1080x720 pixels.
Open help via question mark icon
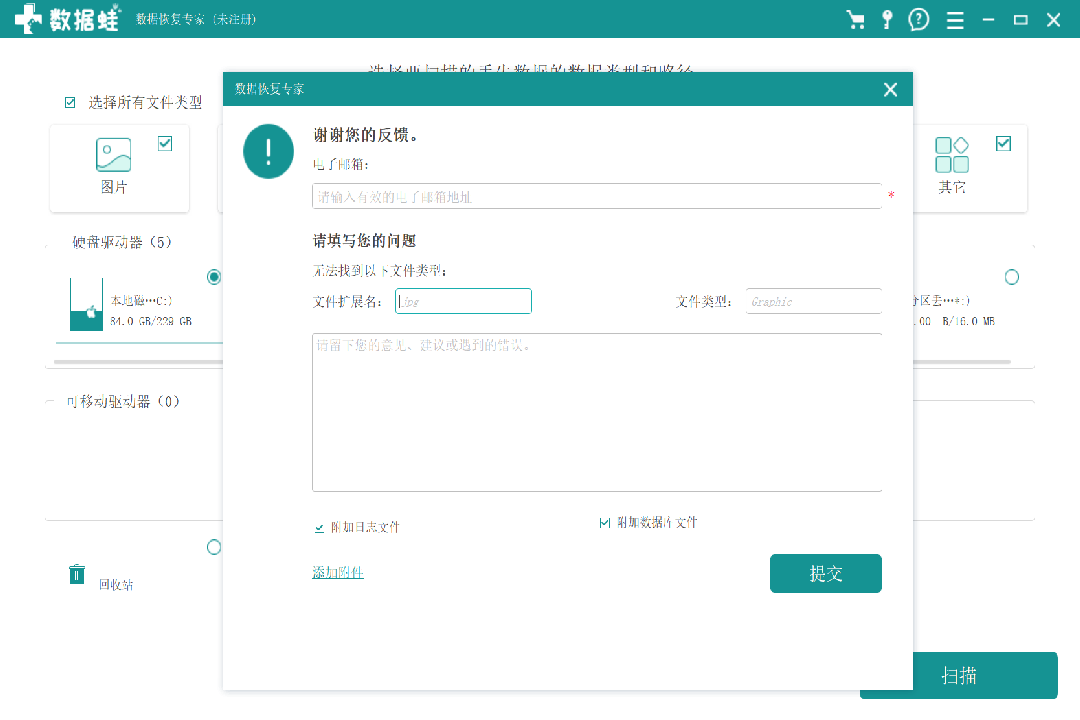click(x=919, y=20)
